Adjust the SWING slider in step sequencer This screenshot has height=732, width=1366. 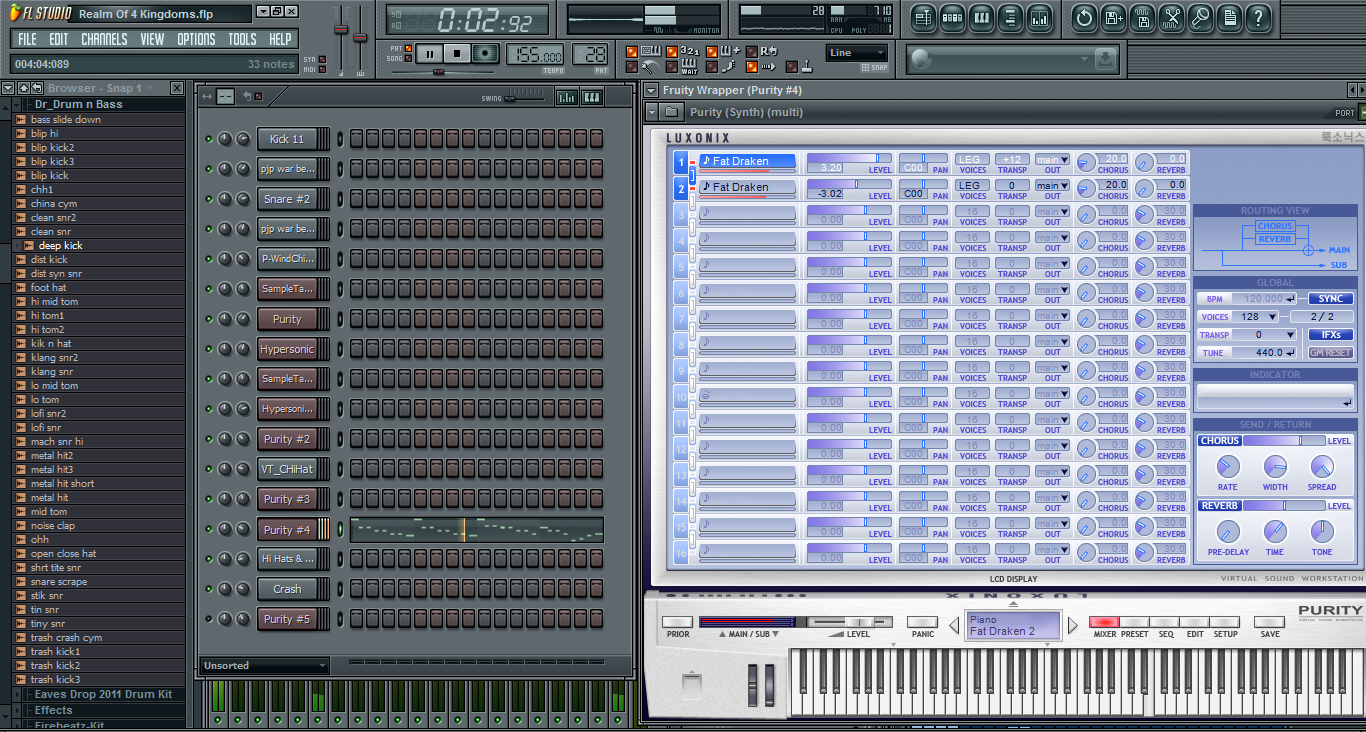click(x=525, y=98)
